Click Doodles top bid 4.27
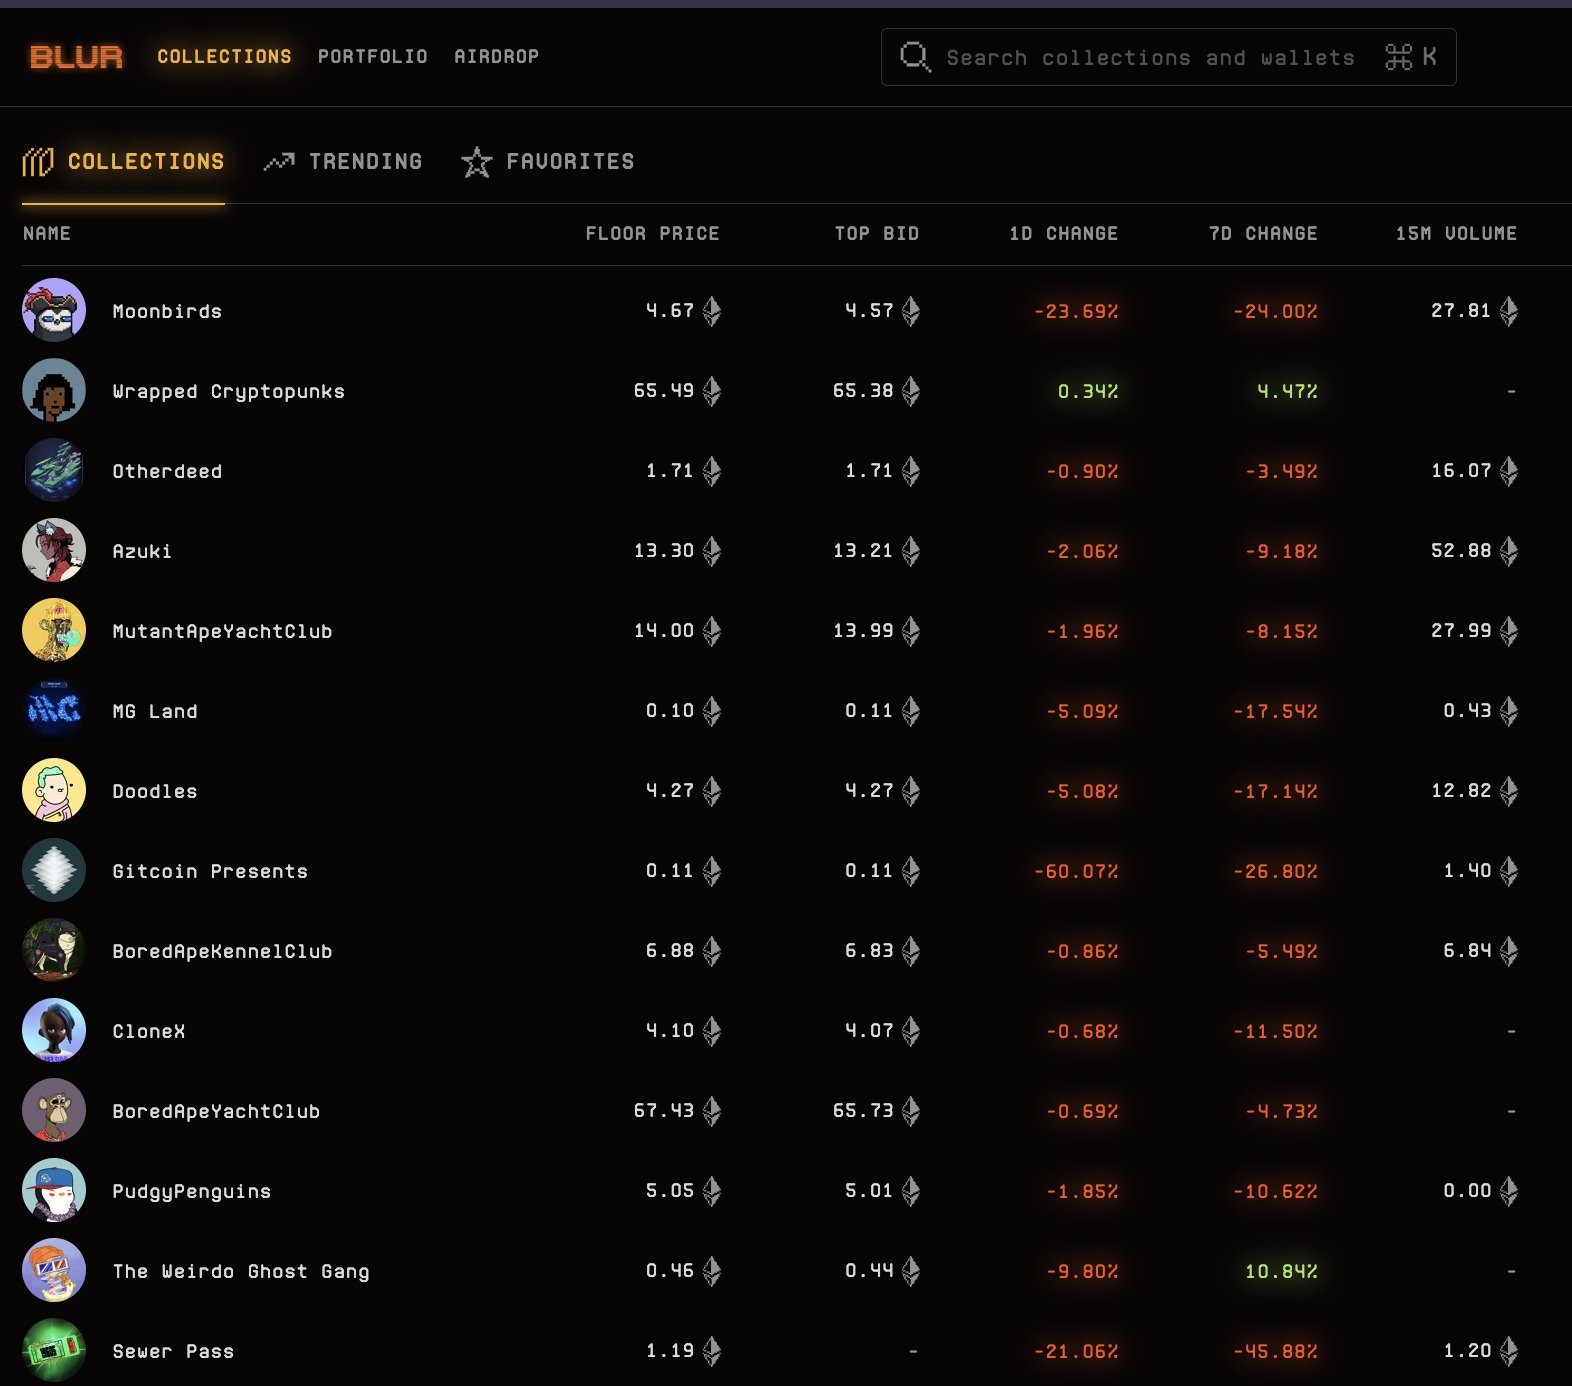 [869, 791]
